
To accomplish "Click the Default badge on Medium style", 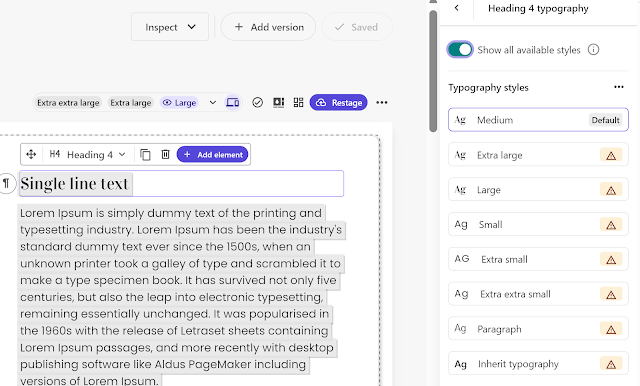I will click(606, 120).
